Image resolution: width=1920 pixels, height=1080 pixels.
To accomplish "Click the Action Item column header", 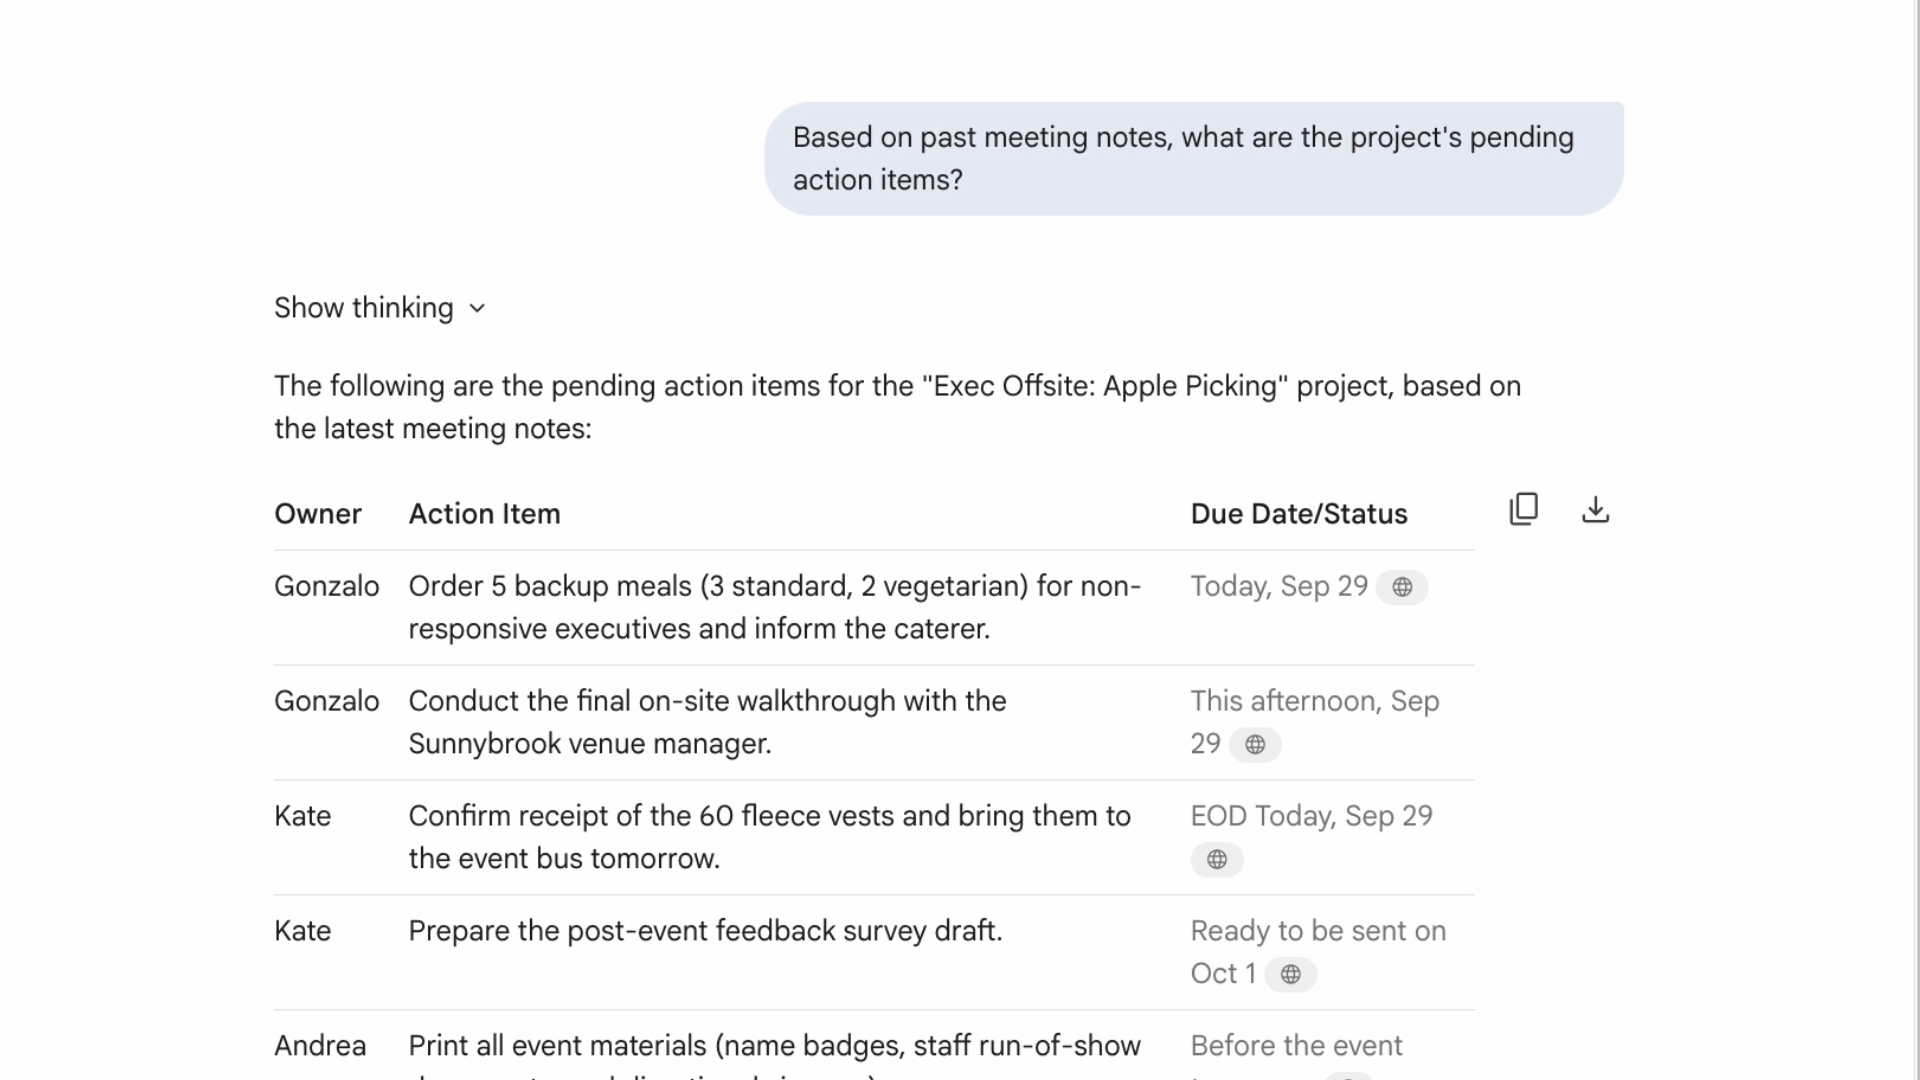I will point(484,514).
